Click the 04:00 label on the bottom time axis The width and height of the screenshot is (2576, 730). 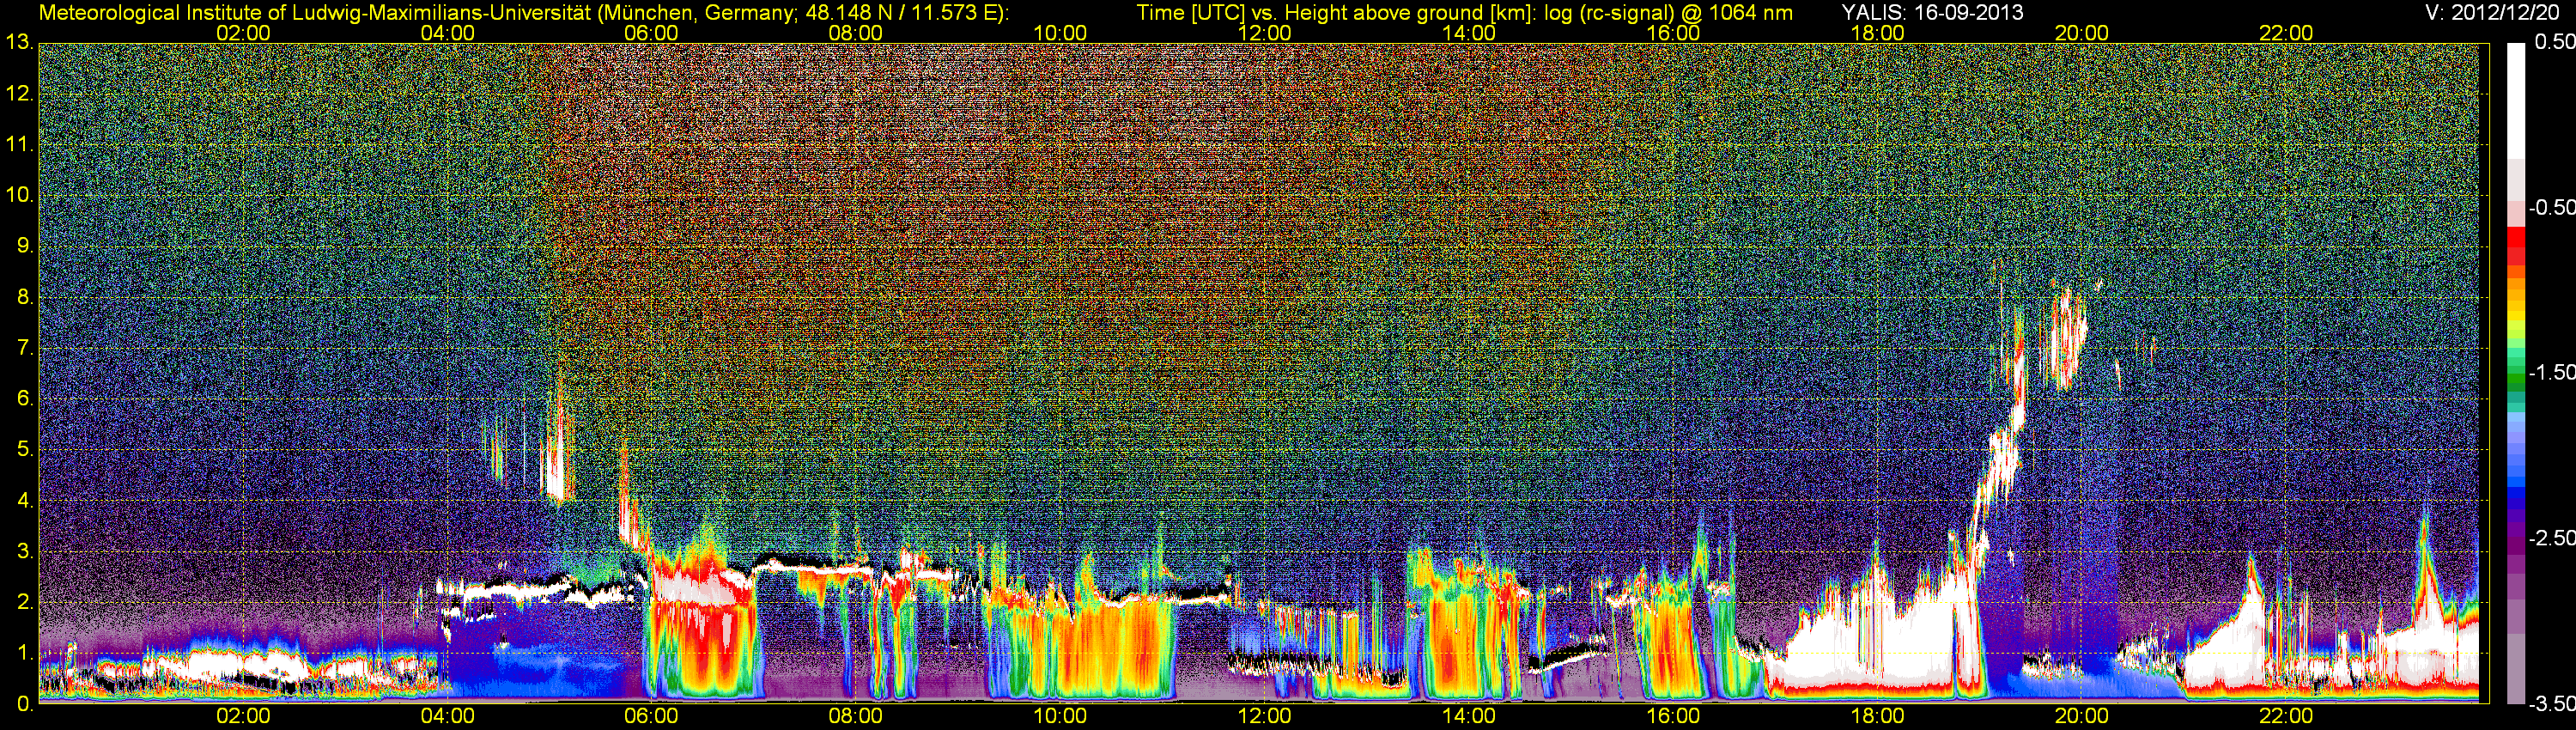coord(447,717)
